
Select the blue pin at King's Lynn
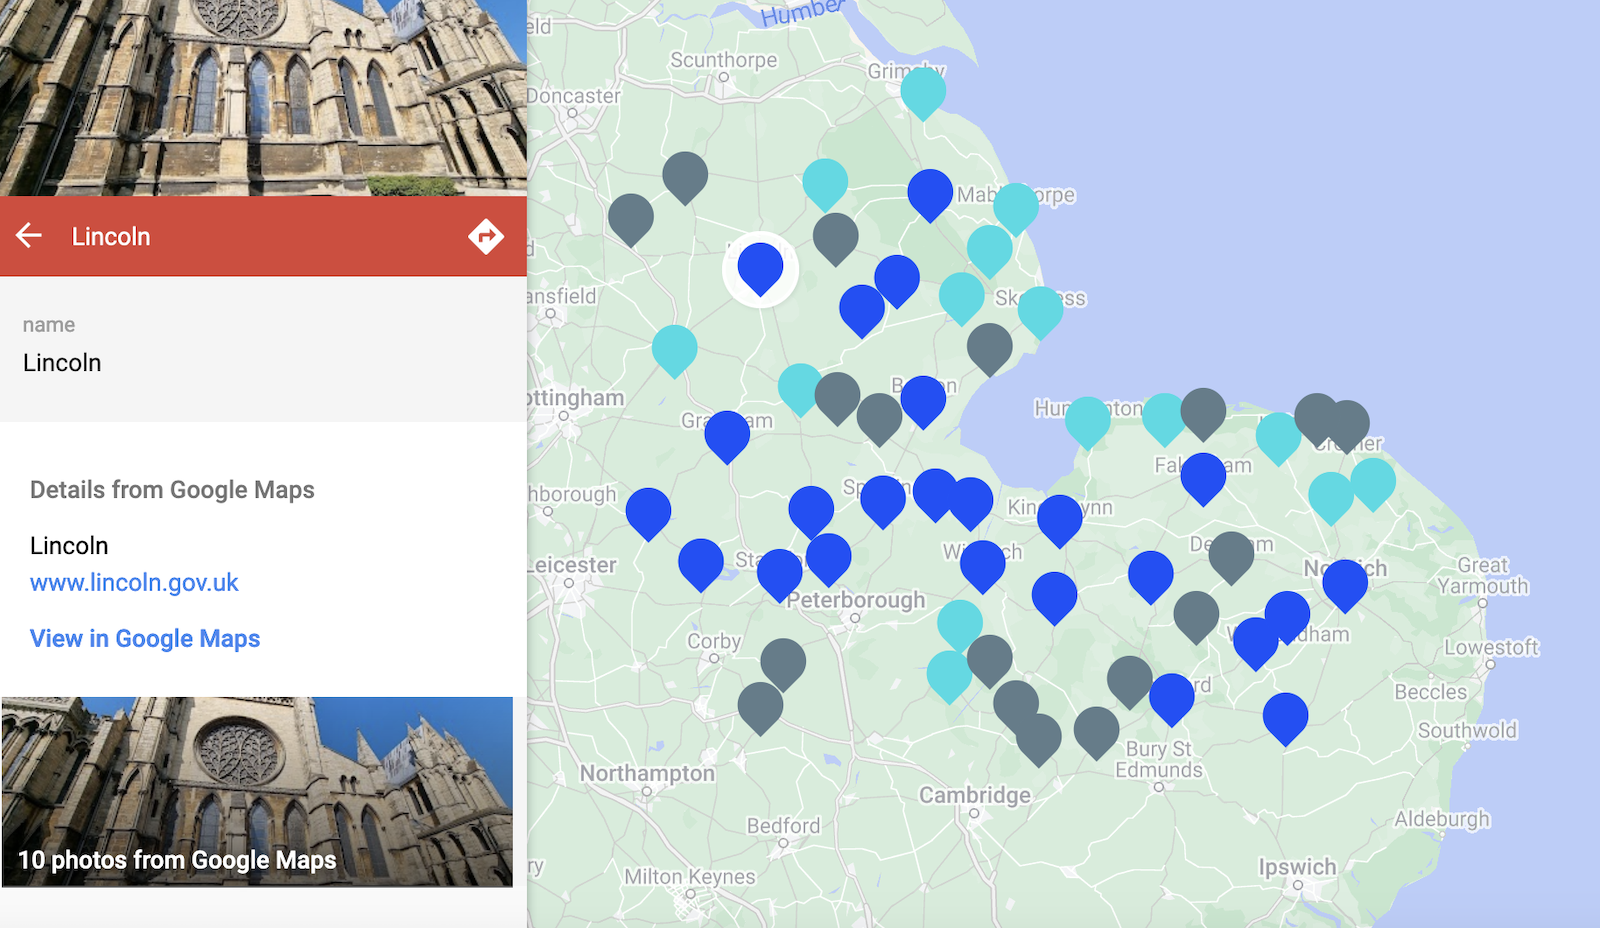1059,517
